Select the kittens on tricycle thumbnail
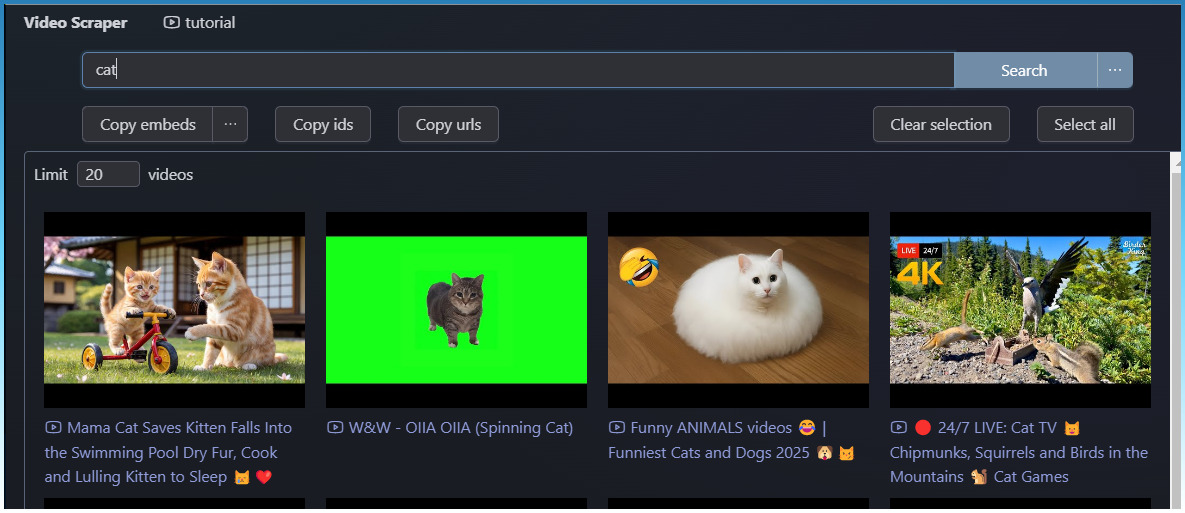Viewport: 1185px width, 513px height. (174, 309)
